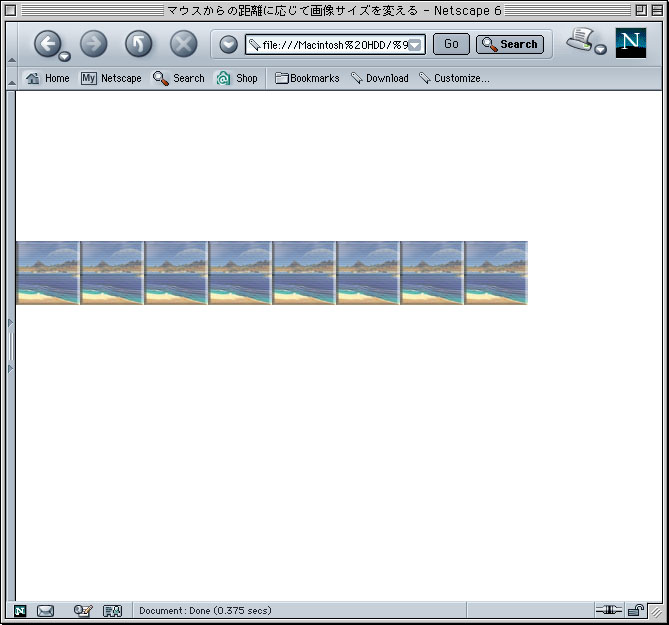Click the window resize grip corner
Image resolution: width=669 pixels, height=625 pixels.
coord(656,612)
